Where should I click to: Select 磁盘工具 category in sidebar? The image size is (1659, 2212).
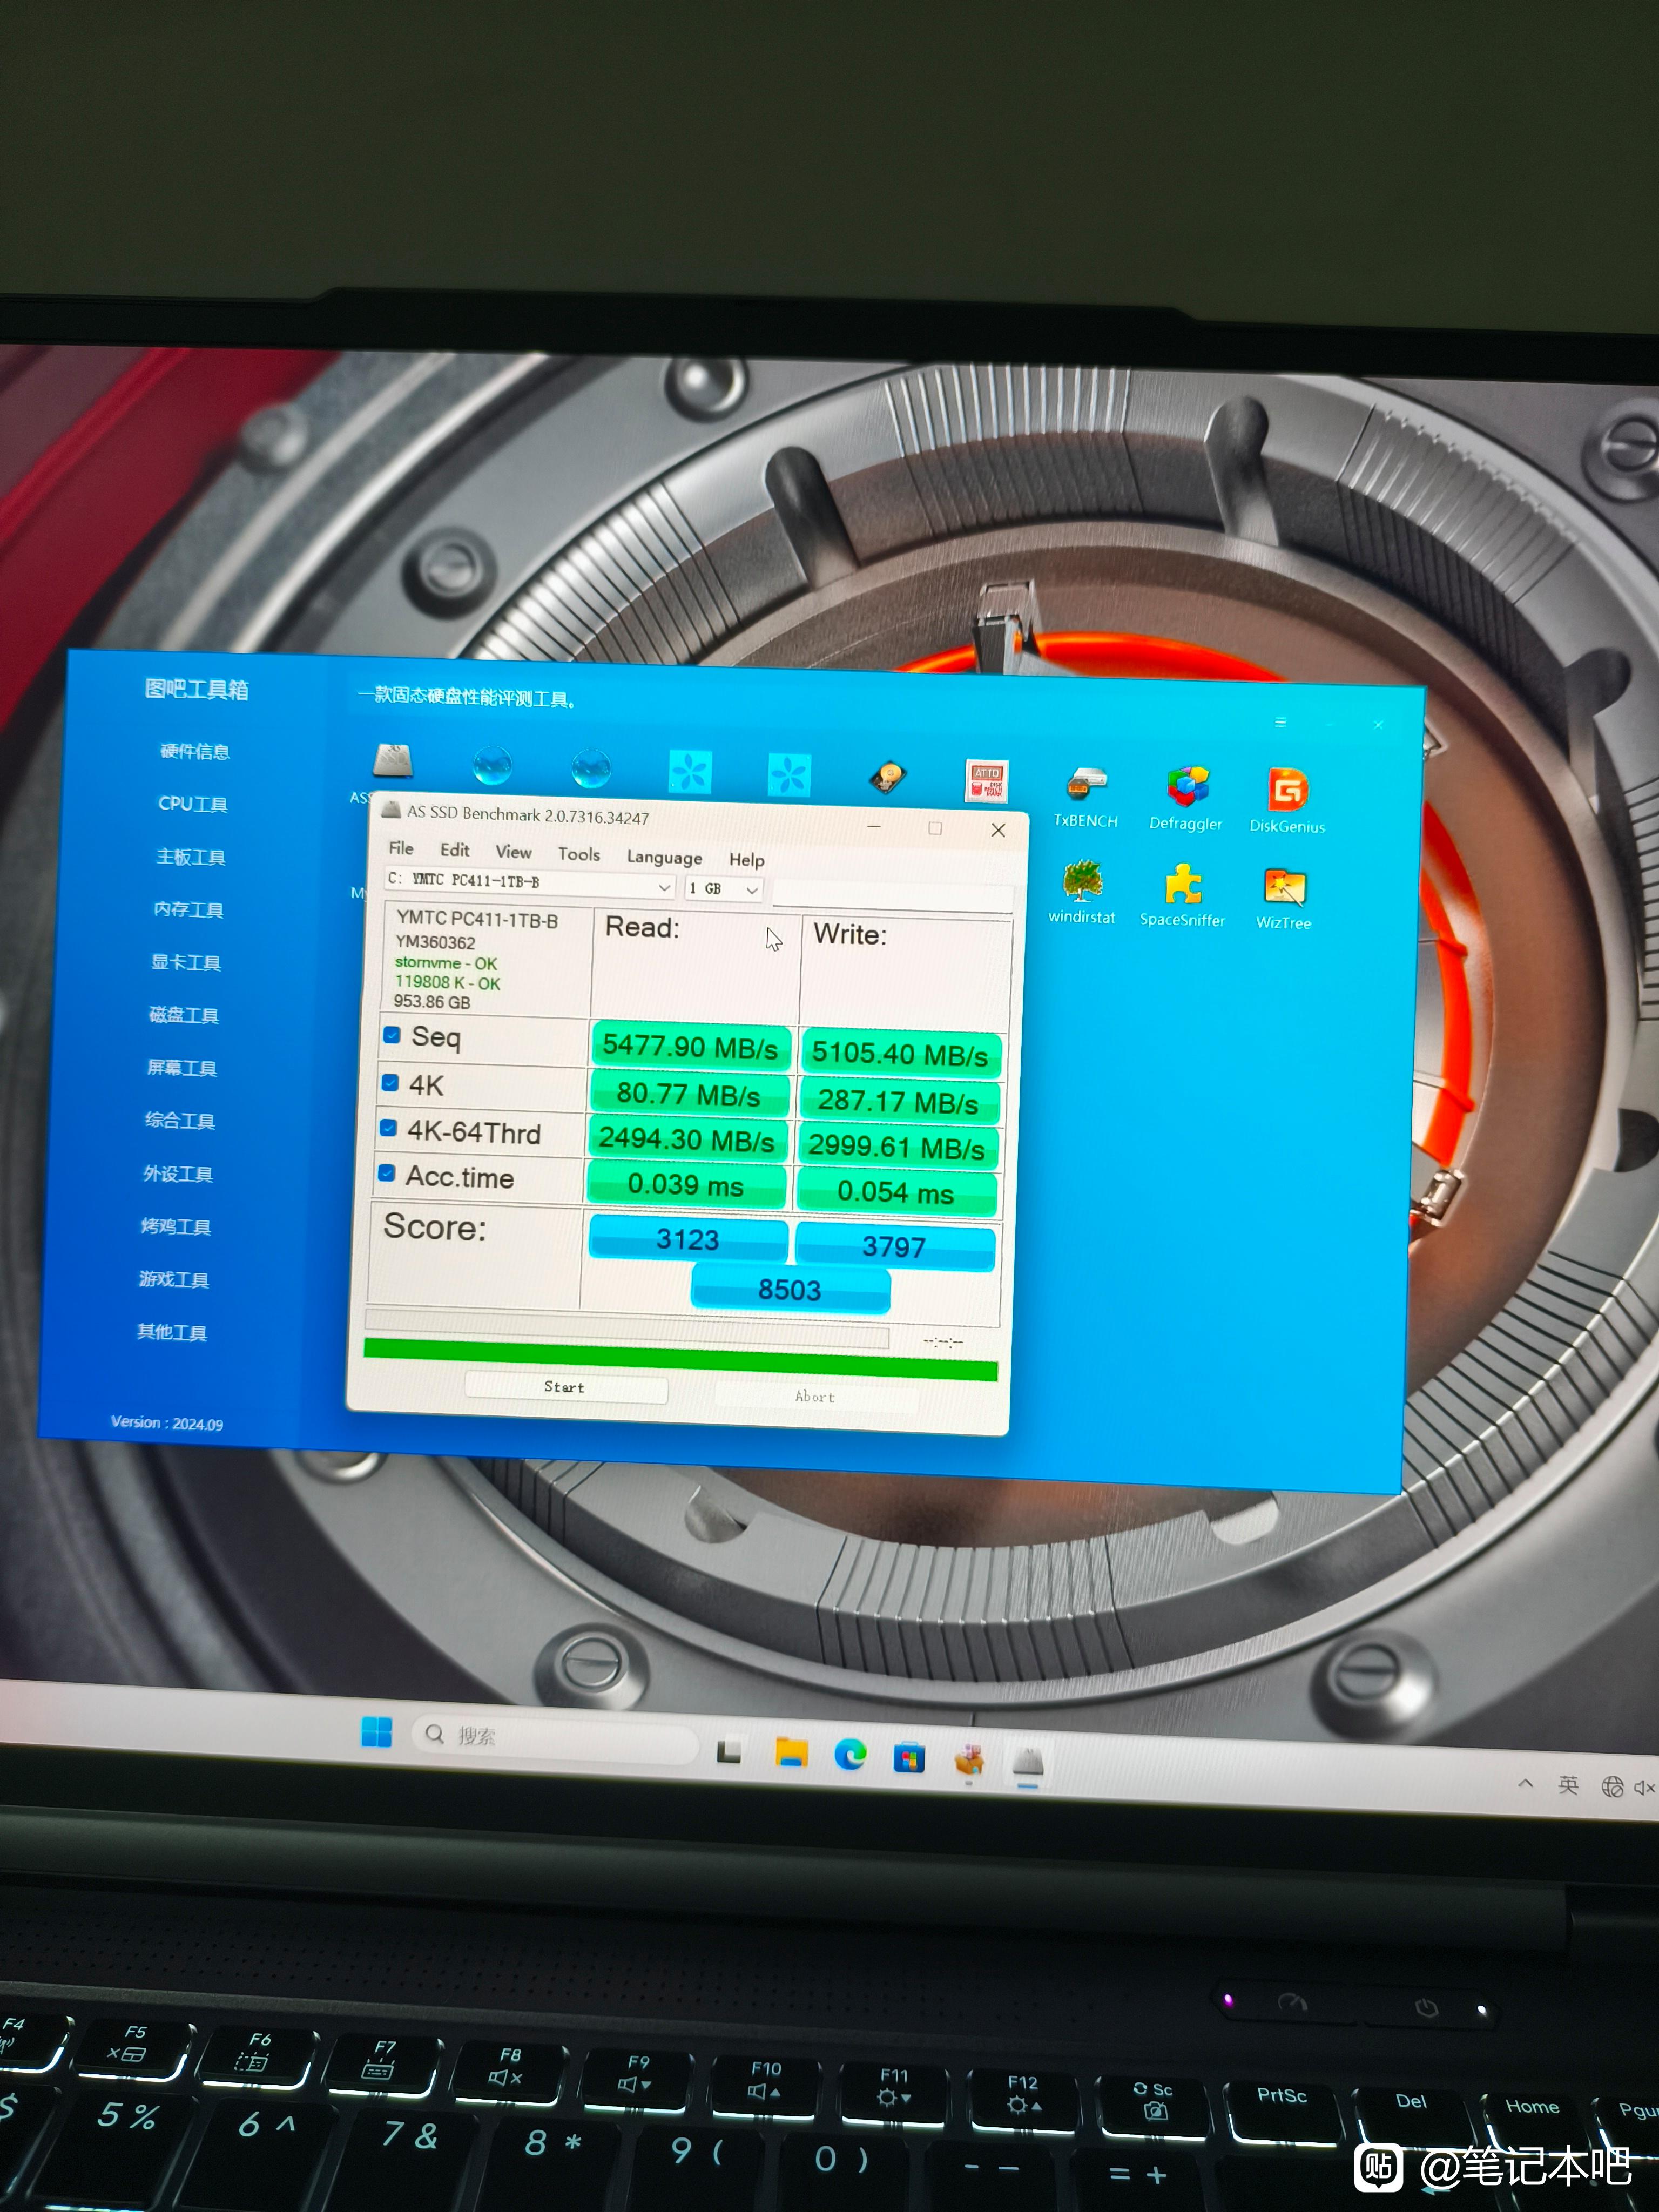[184, 1015]
